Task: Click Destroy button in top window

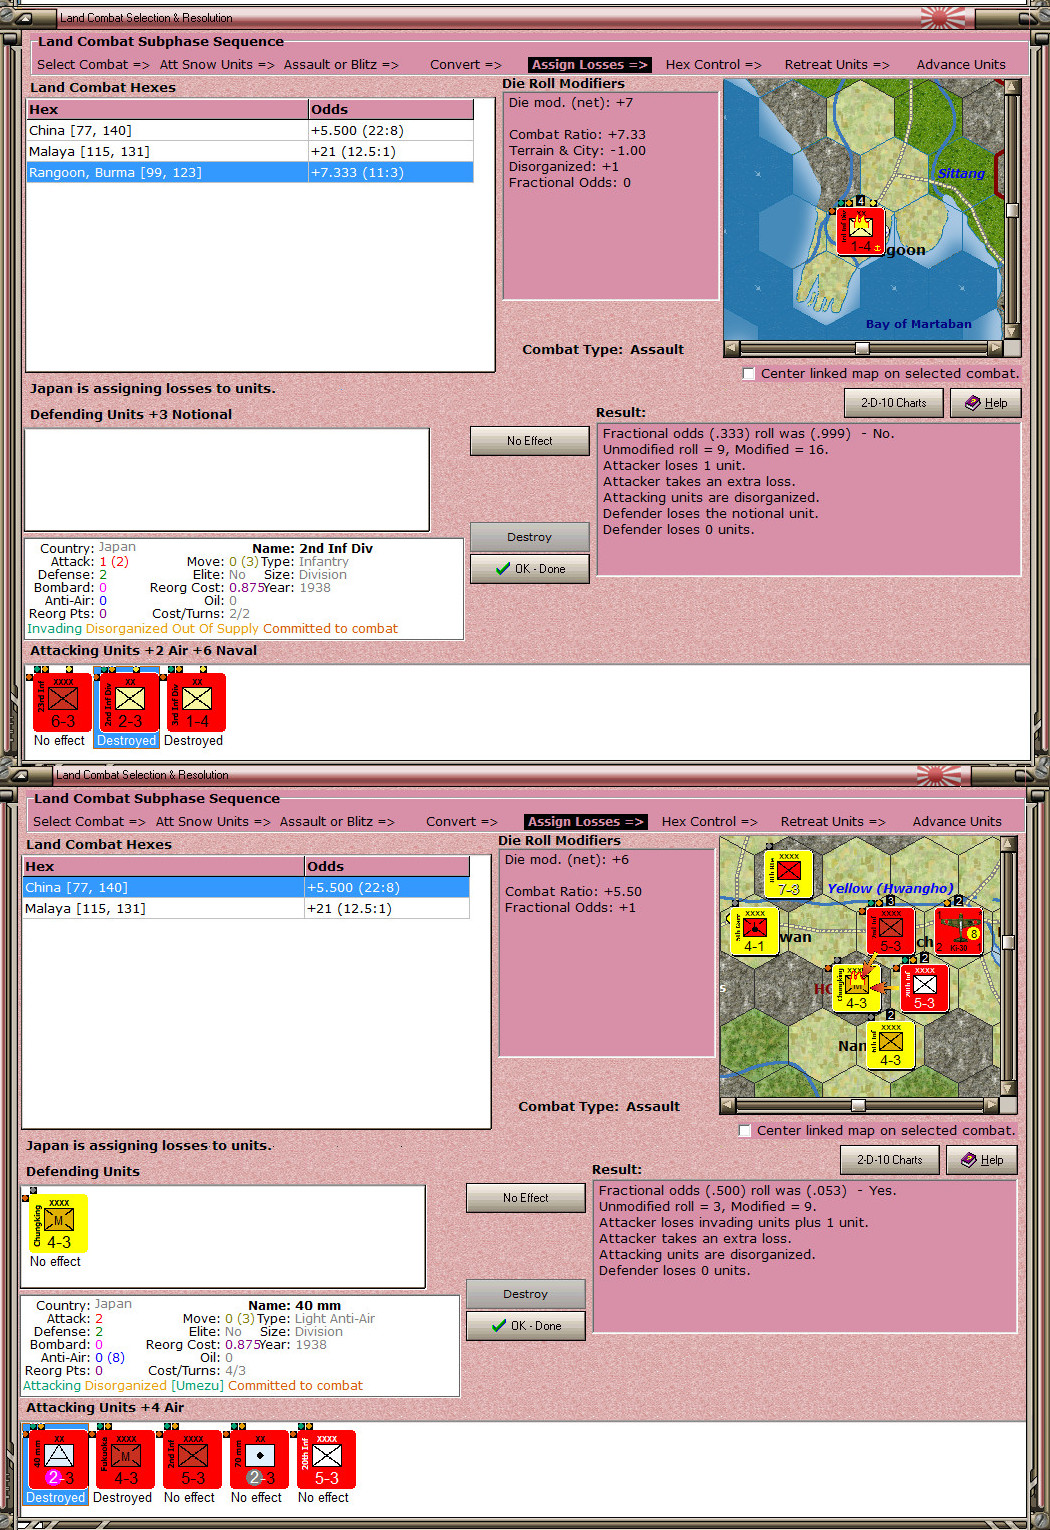Action: pos(529,537)
